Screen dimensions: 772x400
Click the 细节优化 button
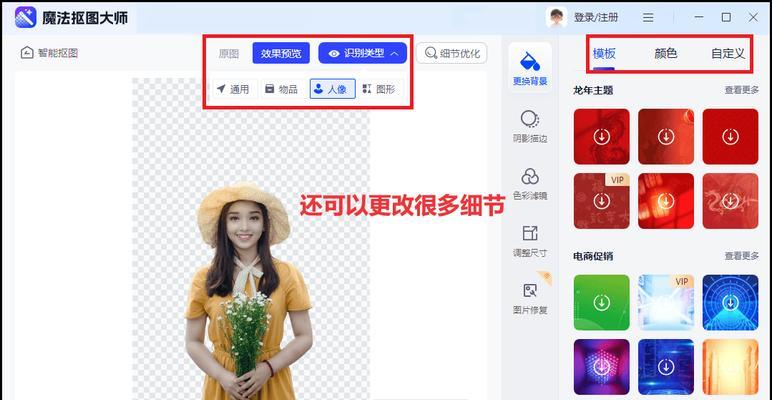(451, 53)
